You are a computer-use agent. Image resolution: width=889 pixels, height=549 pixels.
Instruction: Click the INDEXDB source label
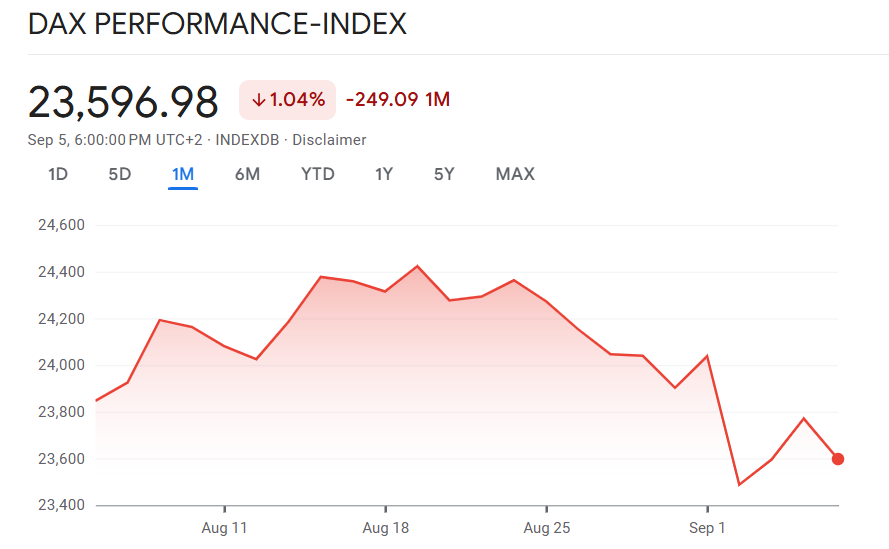249,140
